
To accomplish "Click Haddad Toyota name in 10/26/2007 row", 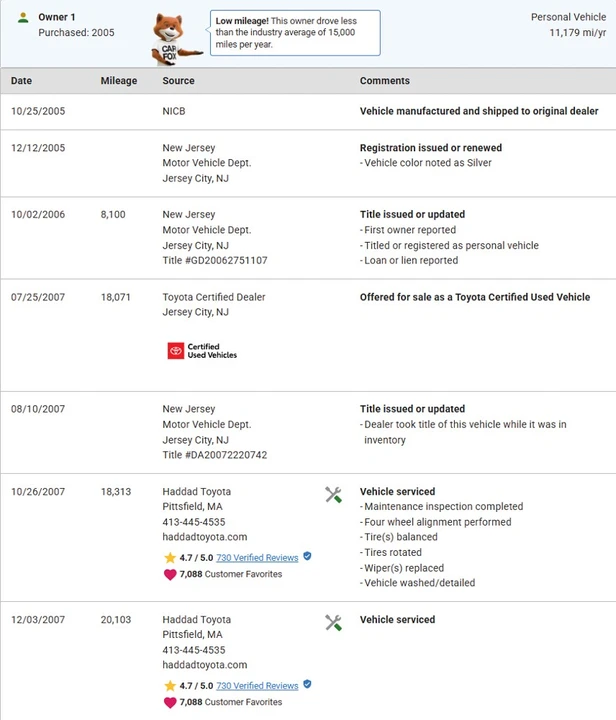I will pyautogui.click(x=197, y=492).
